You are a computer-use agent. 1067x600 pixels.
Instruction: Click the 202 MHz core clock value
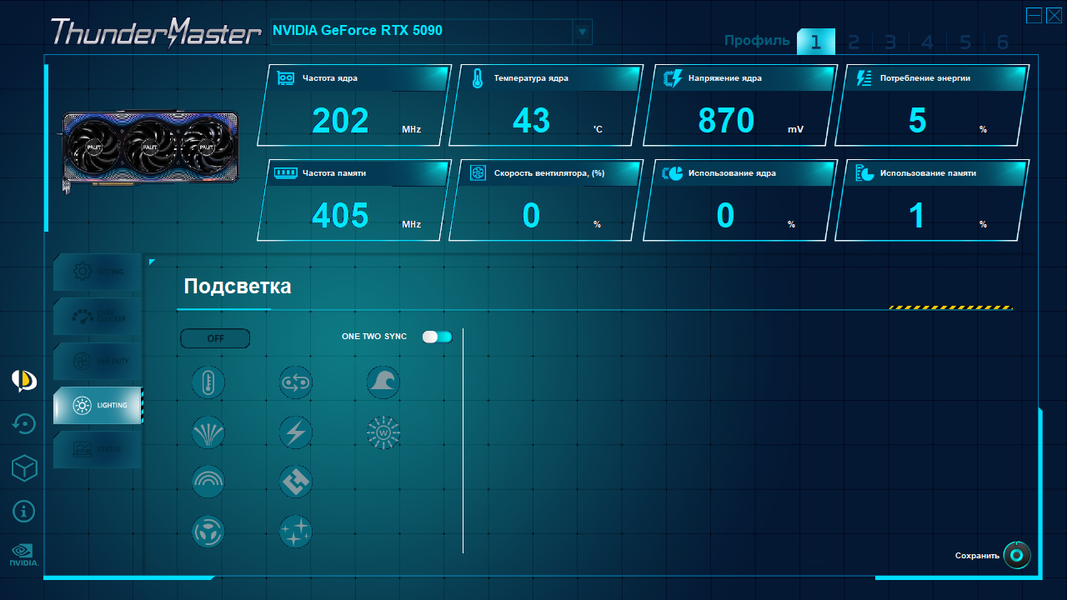(340, 121)
